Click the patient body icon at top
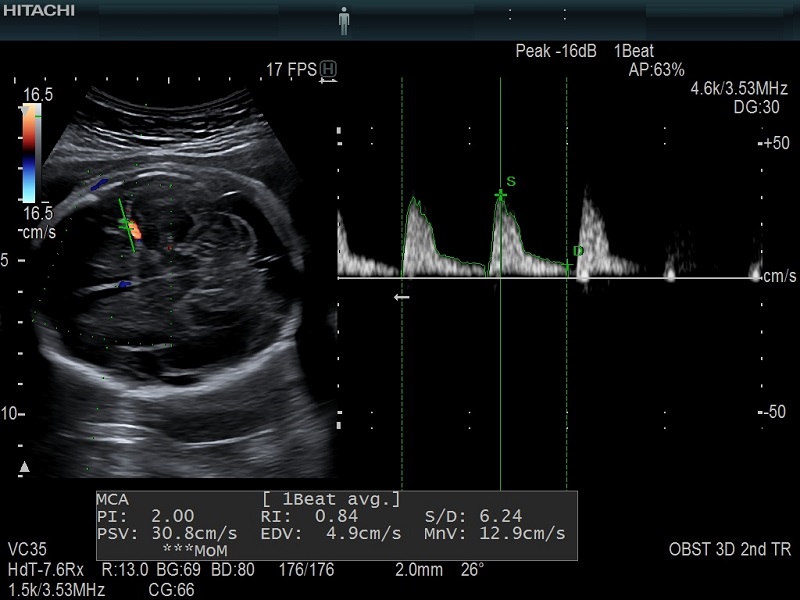800x600 pixels. 345,19
